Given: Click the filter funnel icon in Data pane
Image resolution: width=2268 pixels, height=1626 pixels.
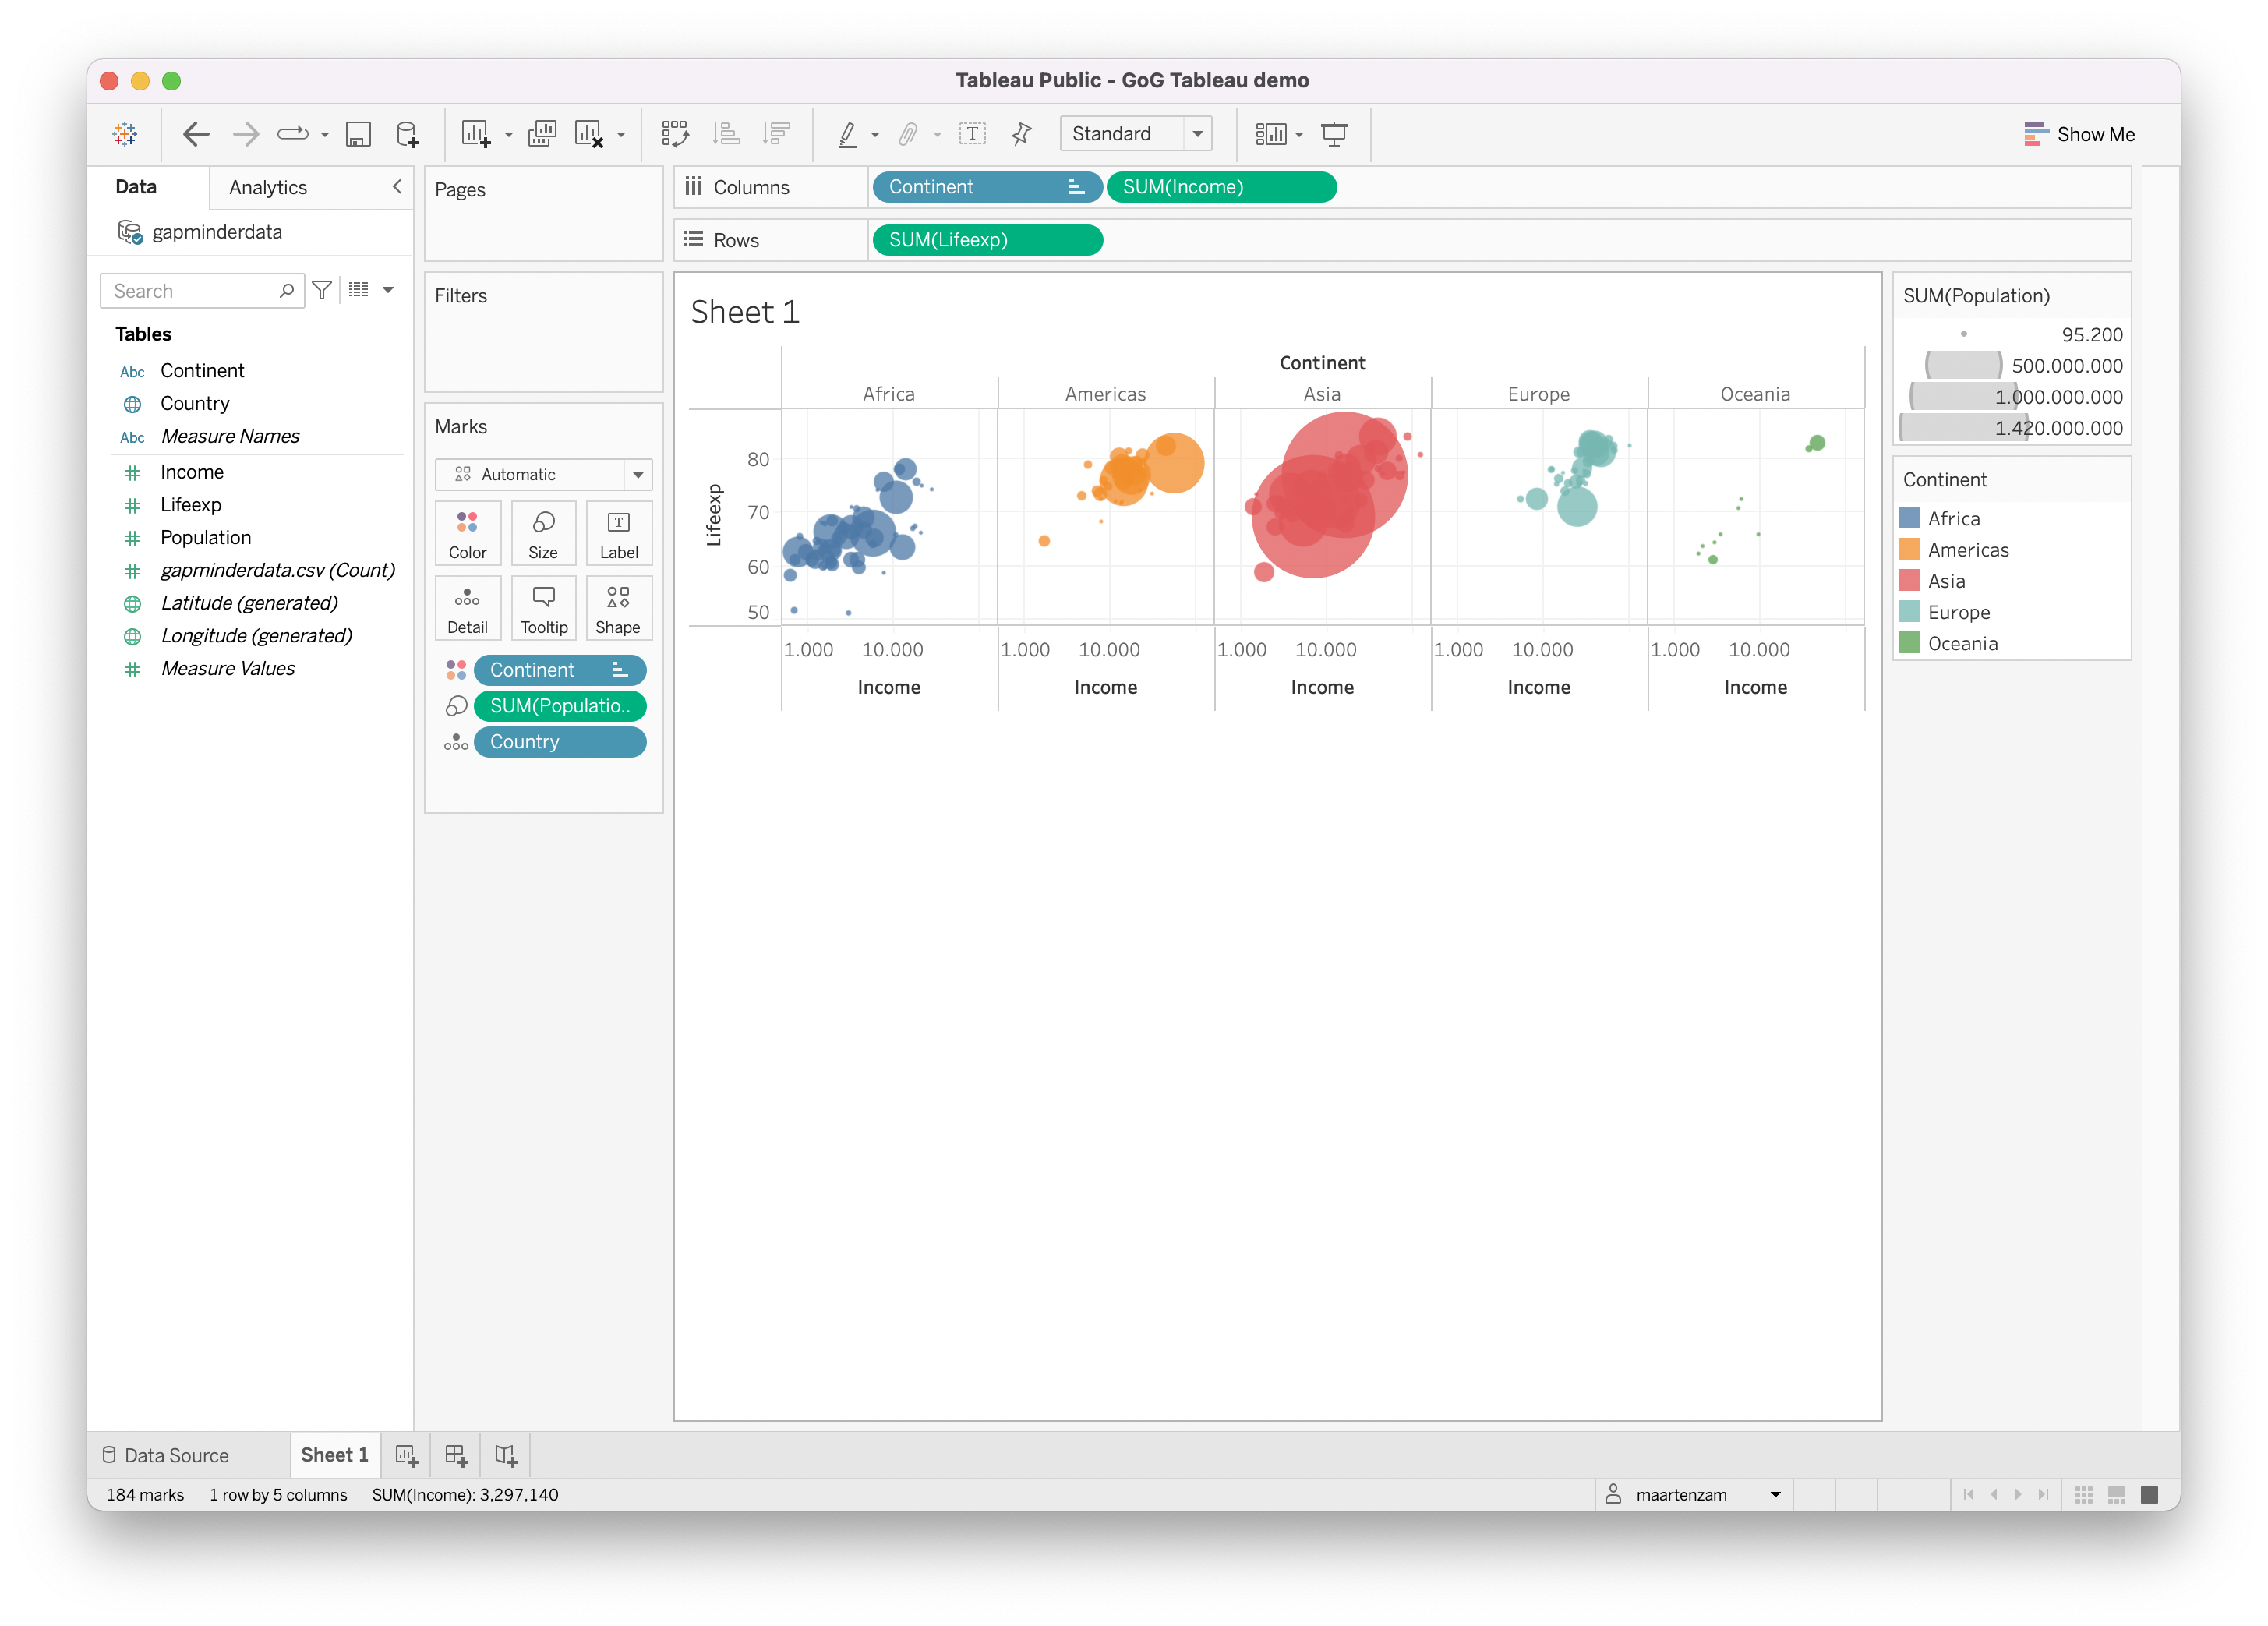Looking at the screenshot, I should tap(322, 290).
